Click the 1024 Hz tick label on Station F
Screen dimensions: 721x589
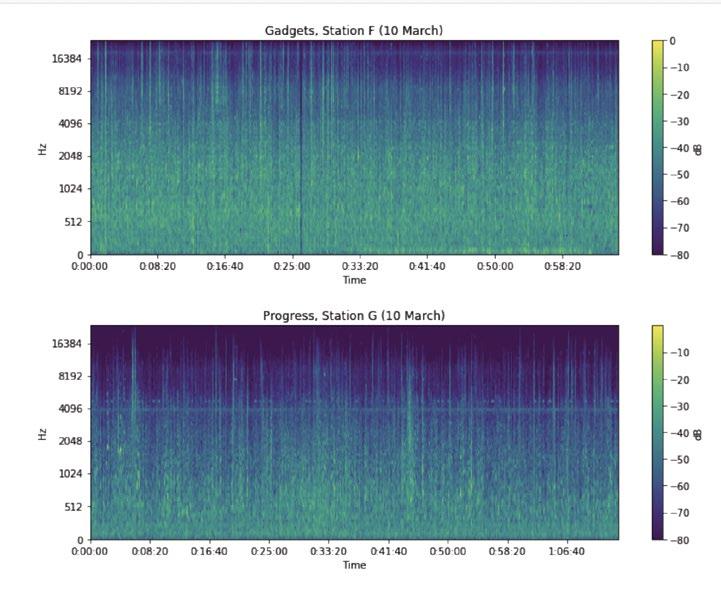click(70, 189)
